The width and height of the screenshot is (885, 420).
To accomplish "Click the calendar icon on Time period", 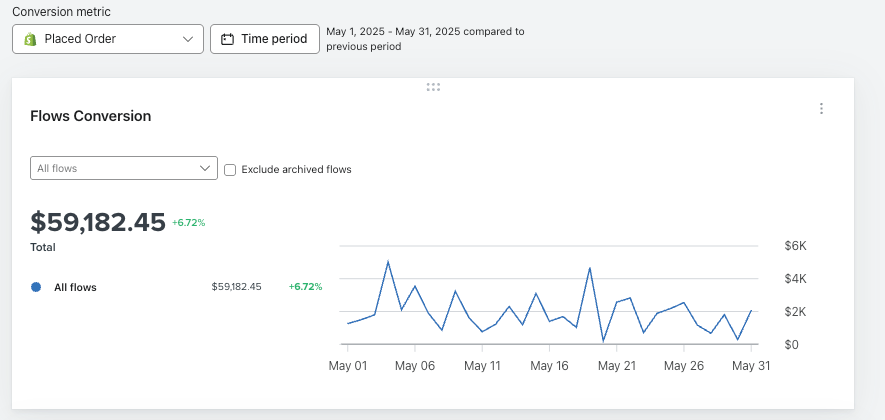I will 227,39.
